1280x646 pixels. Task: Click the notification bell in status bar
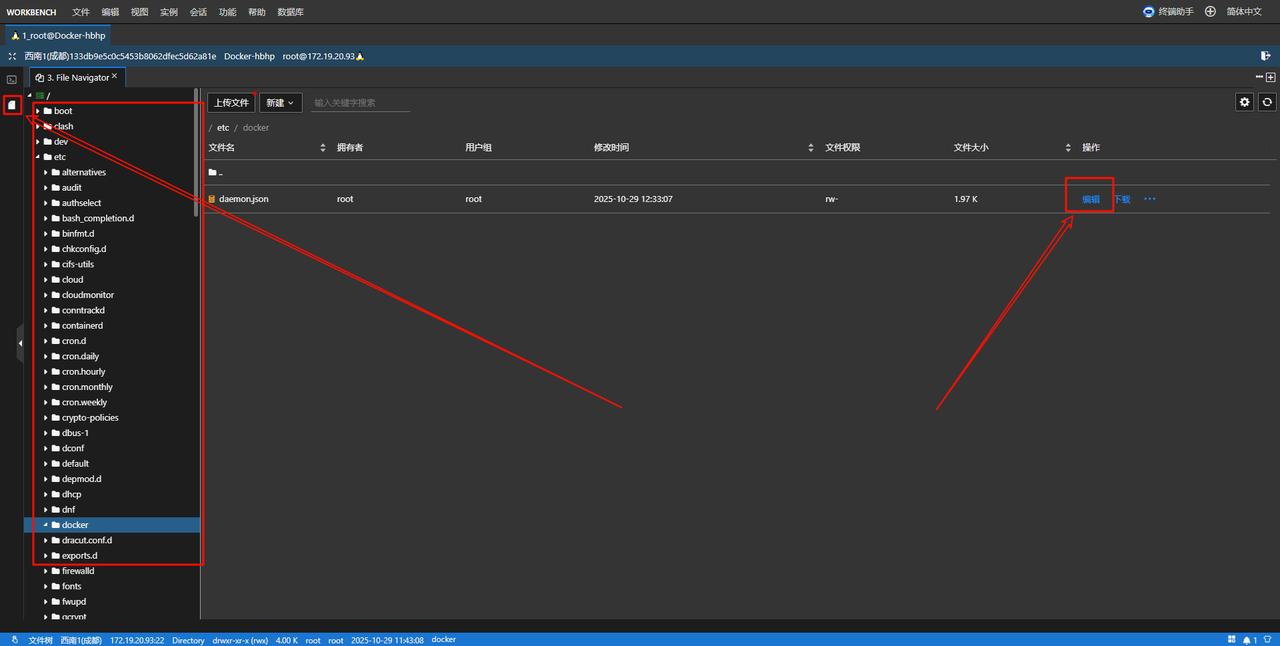pos(1247,640)
